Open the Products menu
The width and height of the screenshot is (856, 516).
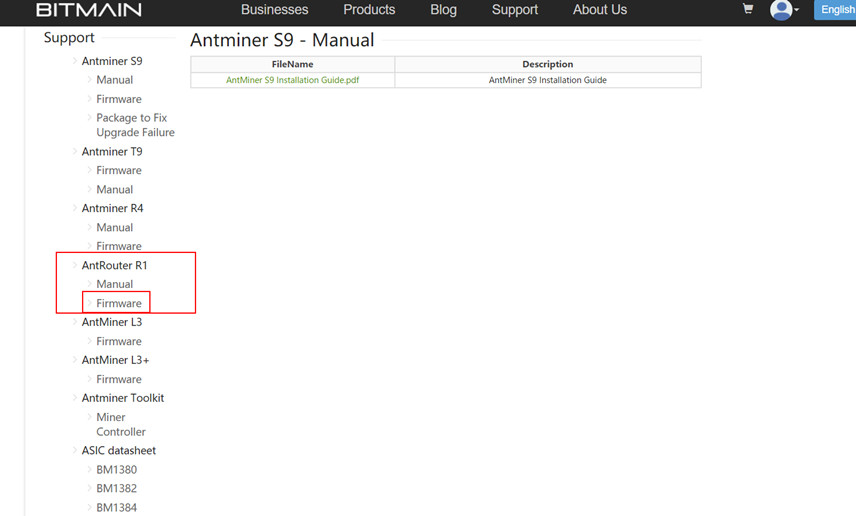click(369, 10)
